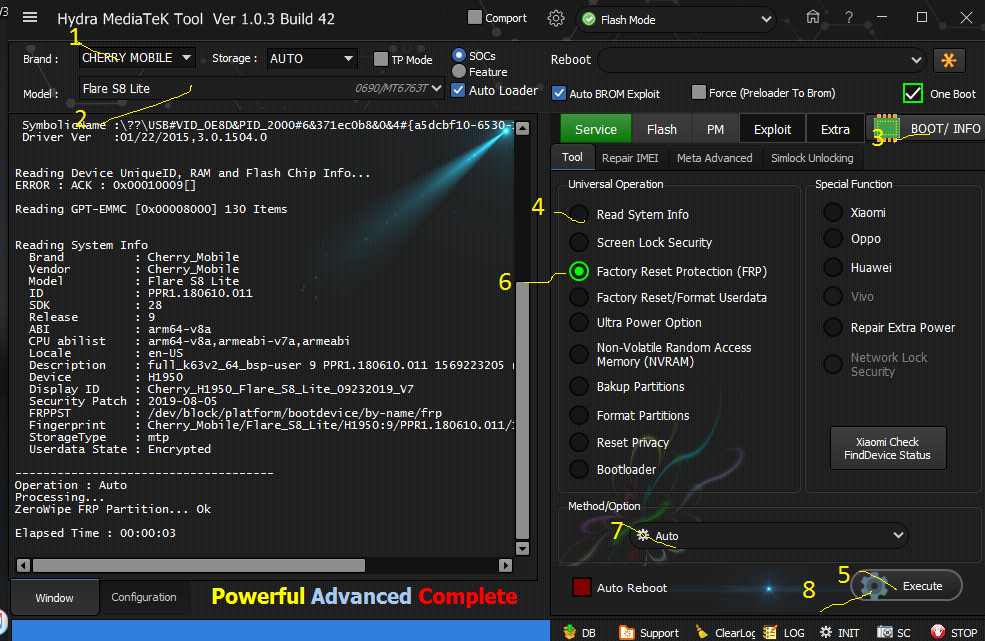
Task: Switch to the Flash tab
Action: pyautogui.click(x=661, y=129)
